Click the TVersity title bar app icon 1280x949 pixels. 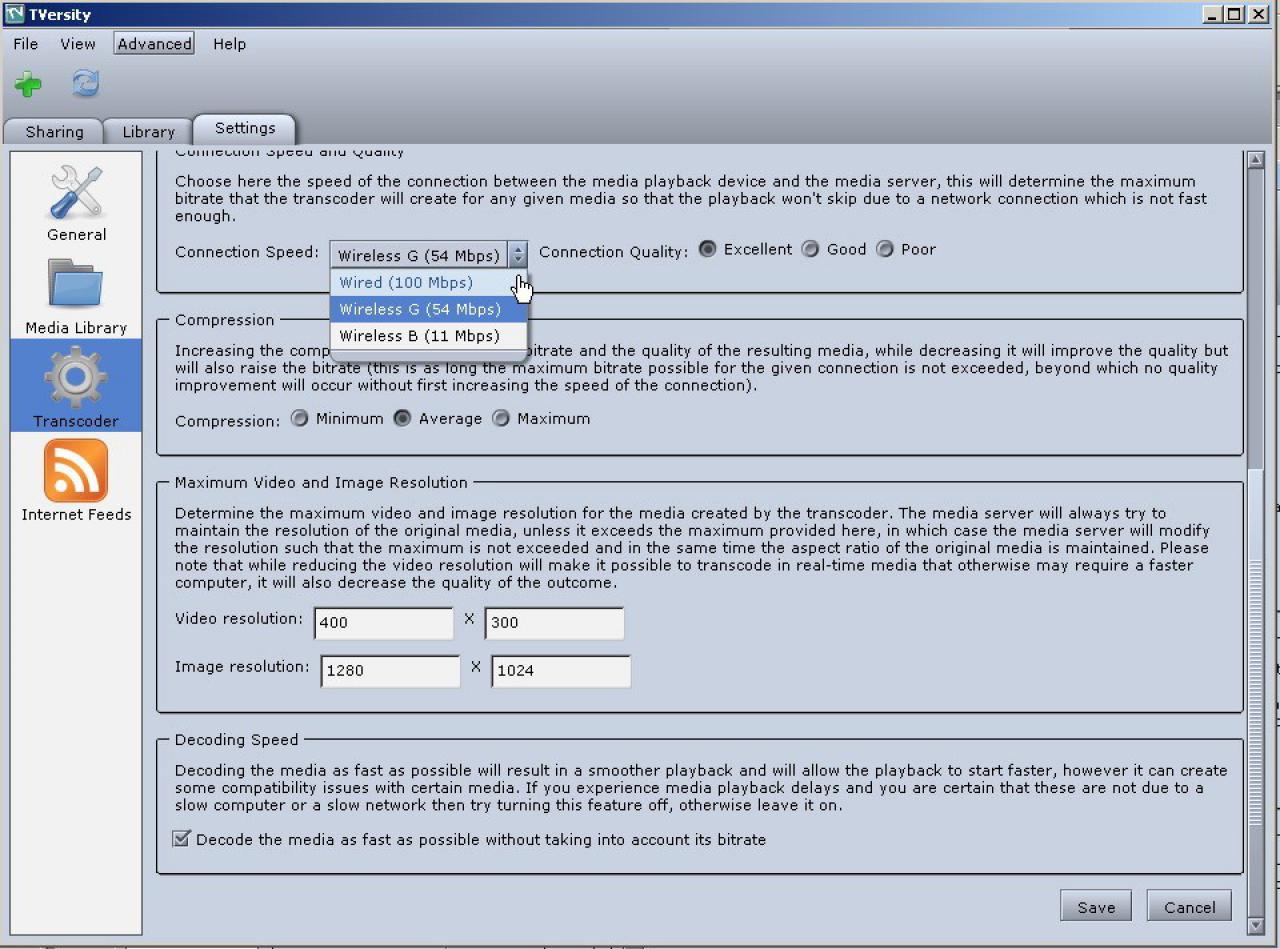[13, 14]
